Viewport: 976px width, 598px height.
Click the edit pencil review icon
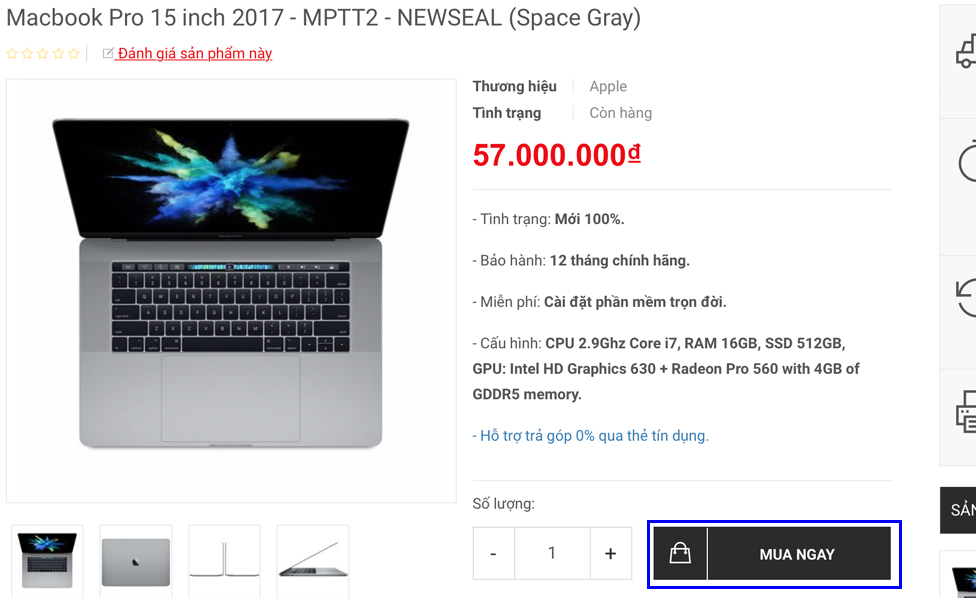[108, 54]
